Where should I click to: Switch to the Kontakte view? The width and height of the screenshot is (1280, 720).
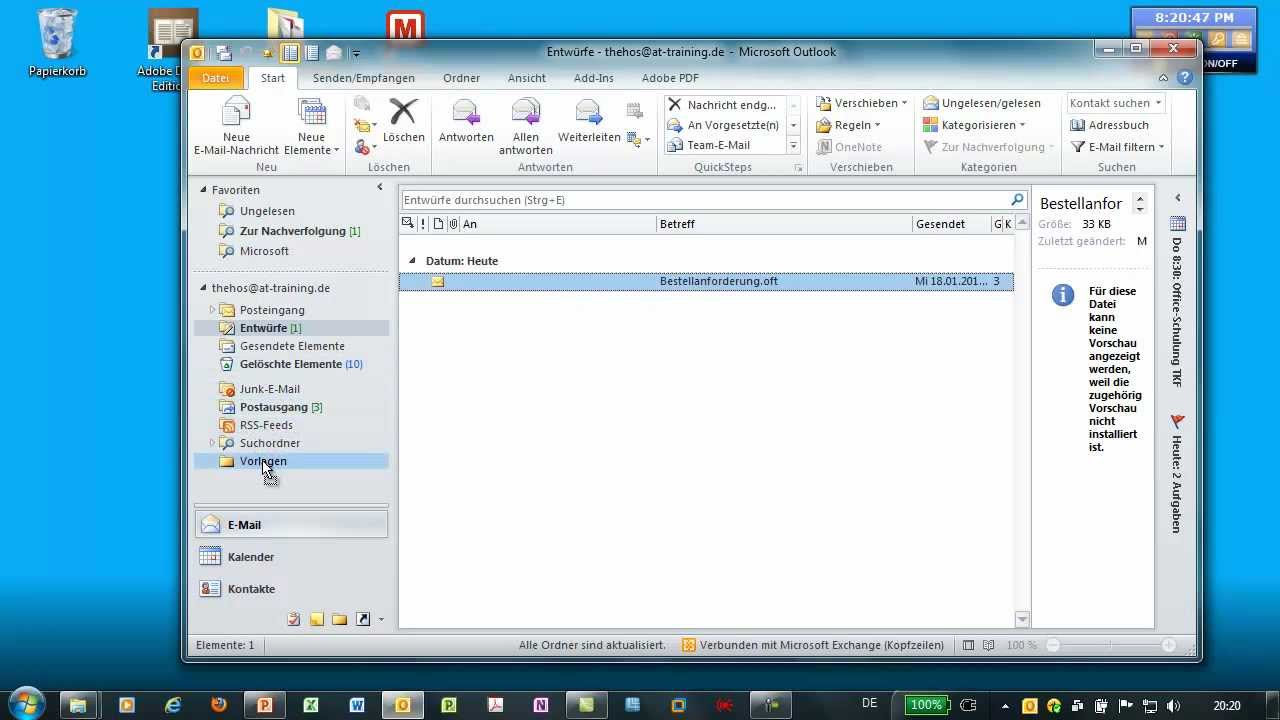click(291, 589)
